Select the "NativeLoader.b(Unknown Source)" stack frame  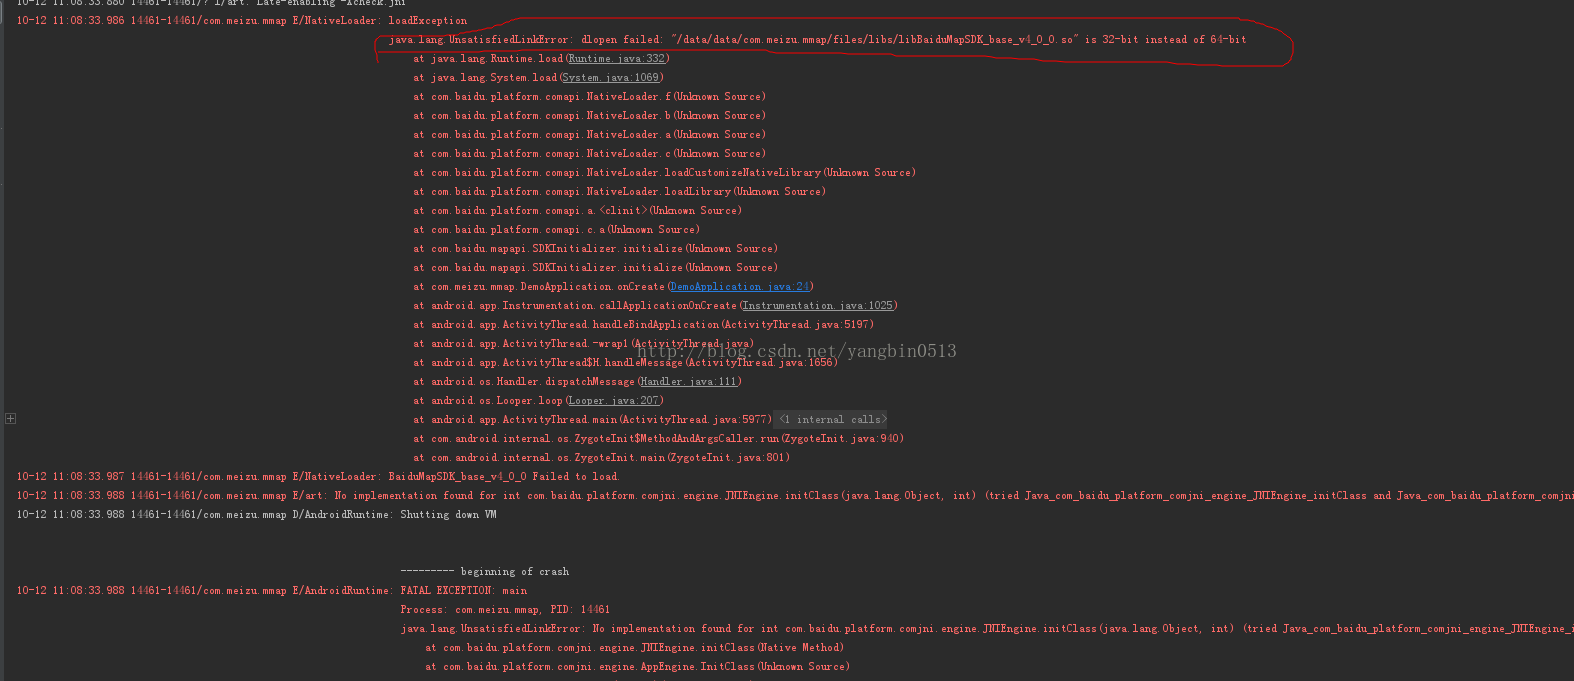click(x=590, y=116)
